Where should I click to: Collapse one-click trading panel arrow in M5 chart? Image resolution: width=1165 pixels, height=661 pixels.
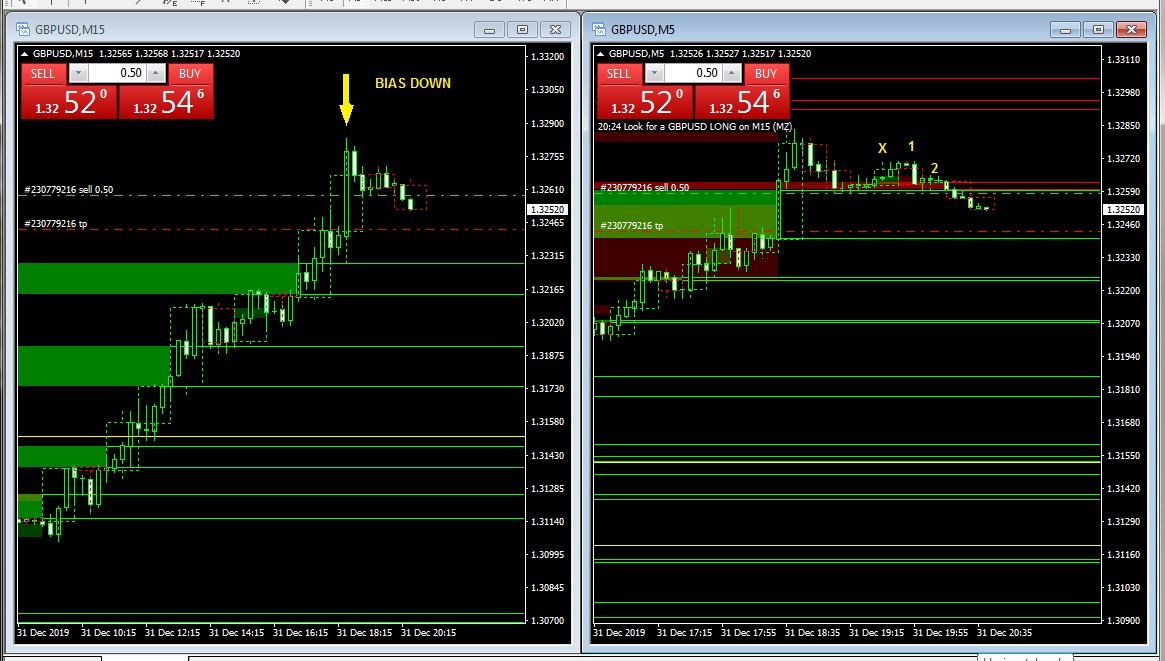click(600, 53)
